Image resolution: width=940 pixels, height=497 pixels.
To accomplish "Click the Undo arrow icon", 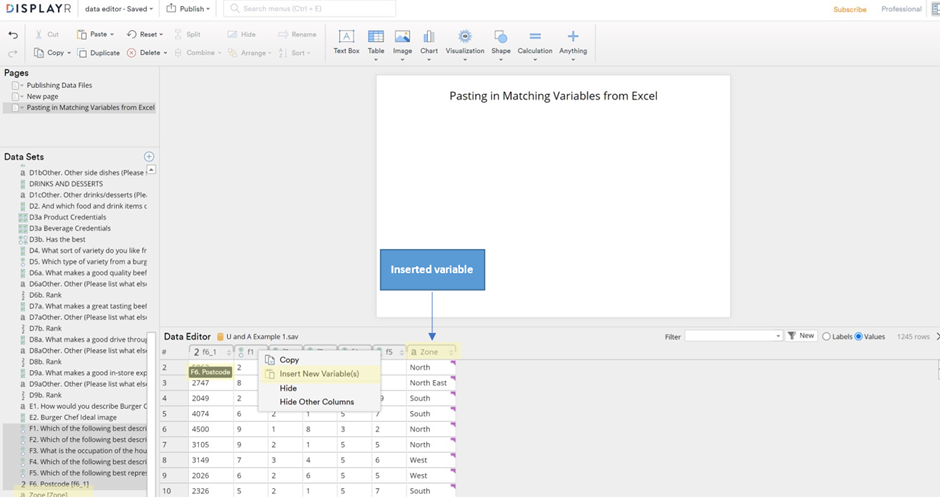I will (13, 35).
